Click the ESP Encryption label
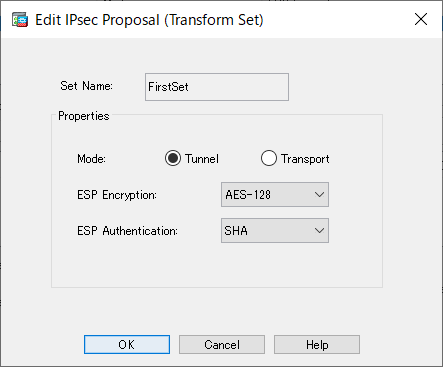Viewport: 443px width, 367px height. click(117, 195)
